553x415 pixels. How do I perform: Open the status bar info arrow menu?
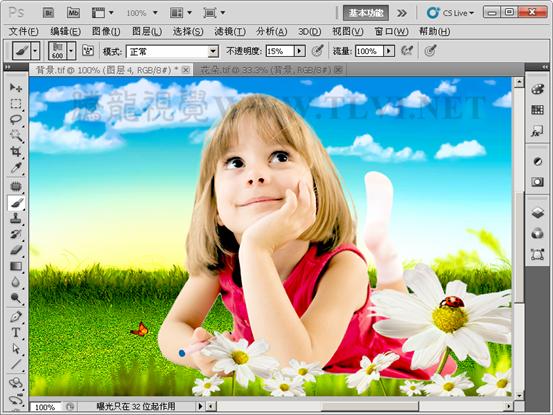point(200,406)
